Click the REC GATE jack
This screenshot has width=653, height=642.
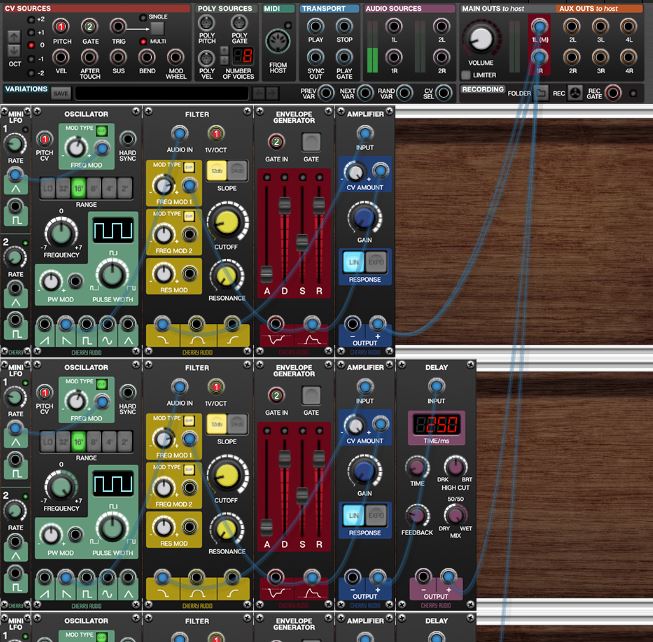(613, 93)
